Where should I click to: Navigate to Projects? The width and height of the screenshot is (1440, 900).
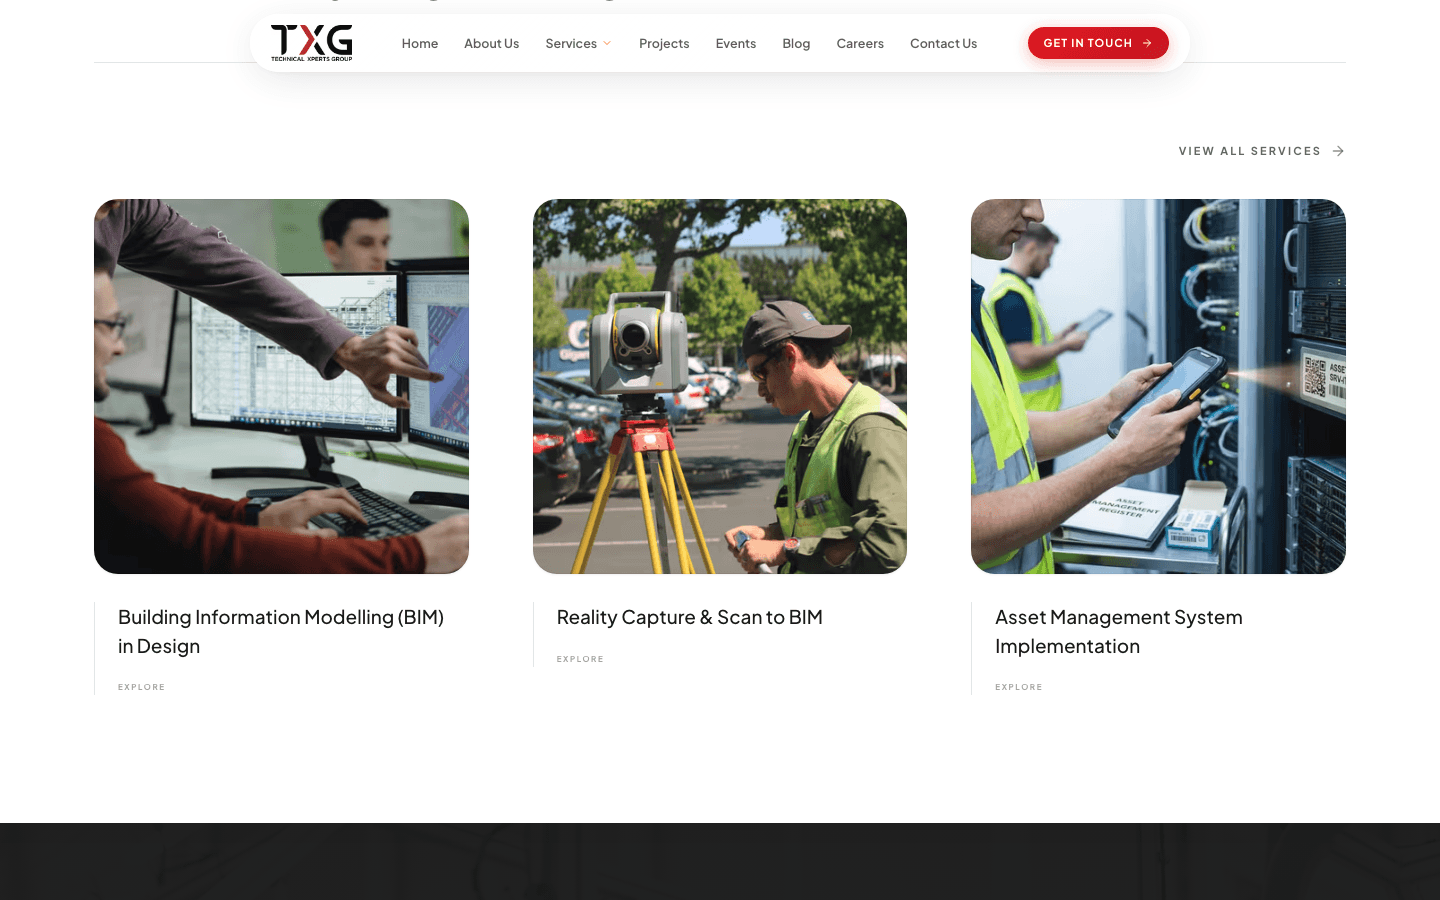[664, 43]
